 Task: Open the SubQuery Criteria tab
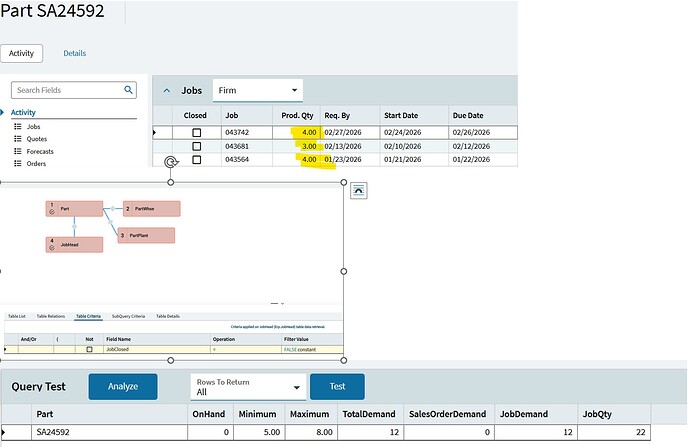click(128, 316)
